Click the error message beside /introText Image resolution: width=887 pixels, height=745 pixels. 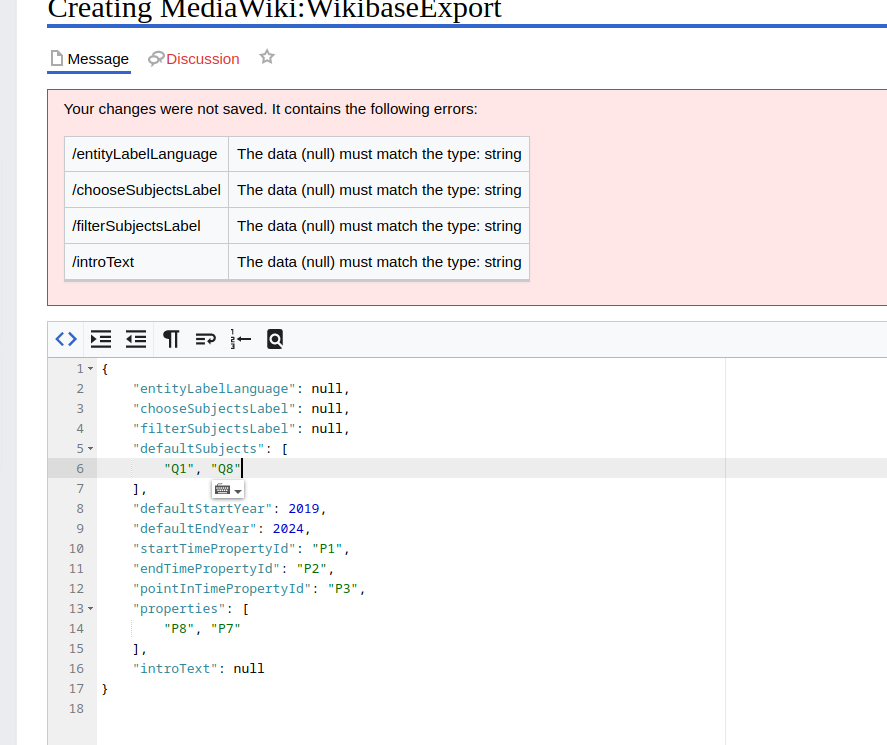click(379, 262)
